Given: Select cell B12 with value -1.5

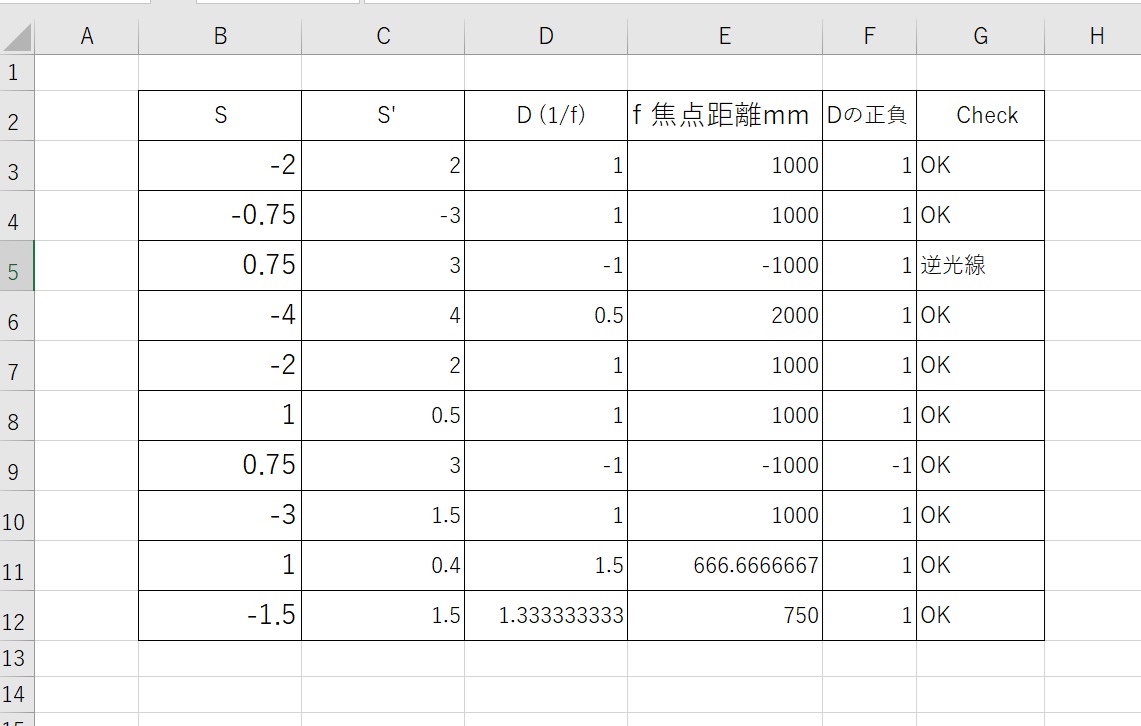Looking at the screenshot, I should coord(220,615).
